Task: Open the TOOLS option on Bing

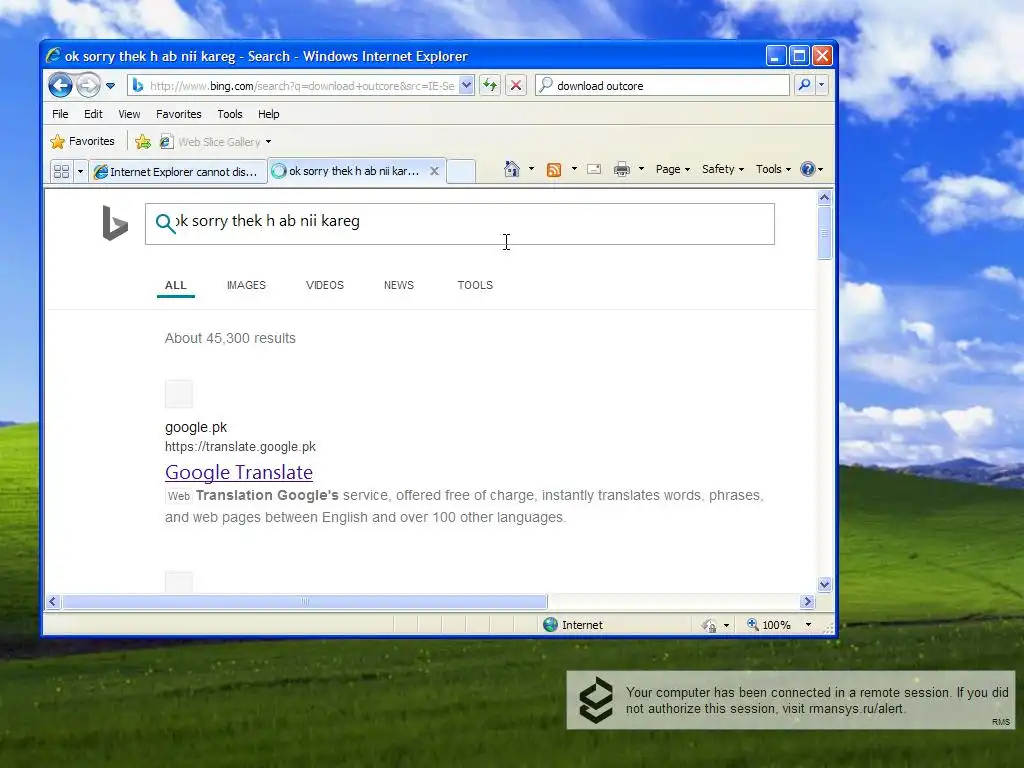Action: (x=475, y=285)
